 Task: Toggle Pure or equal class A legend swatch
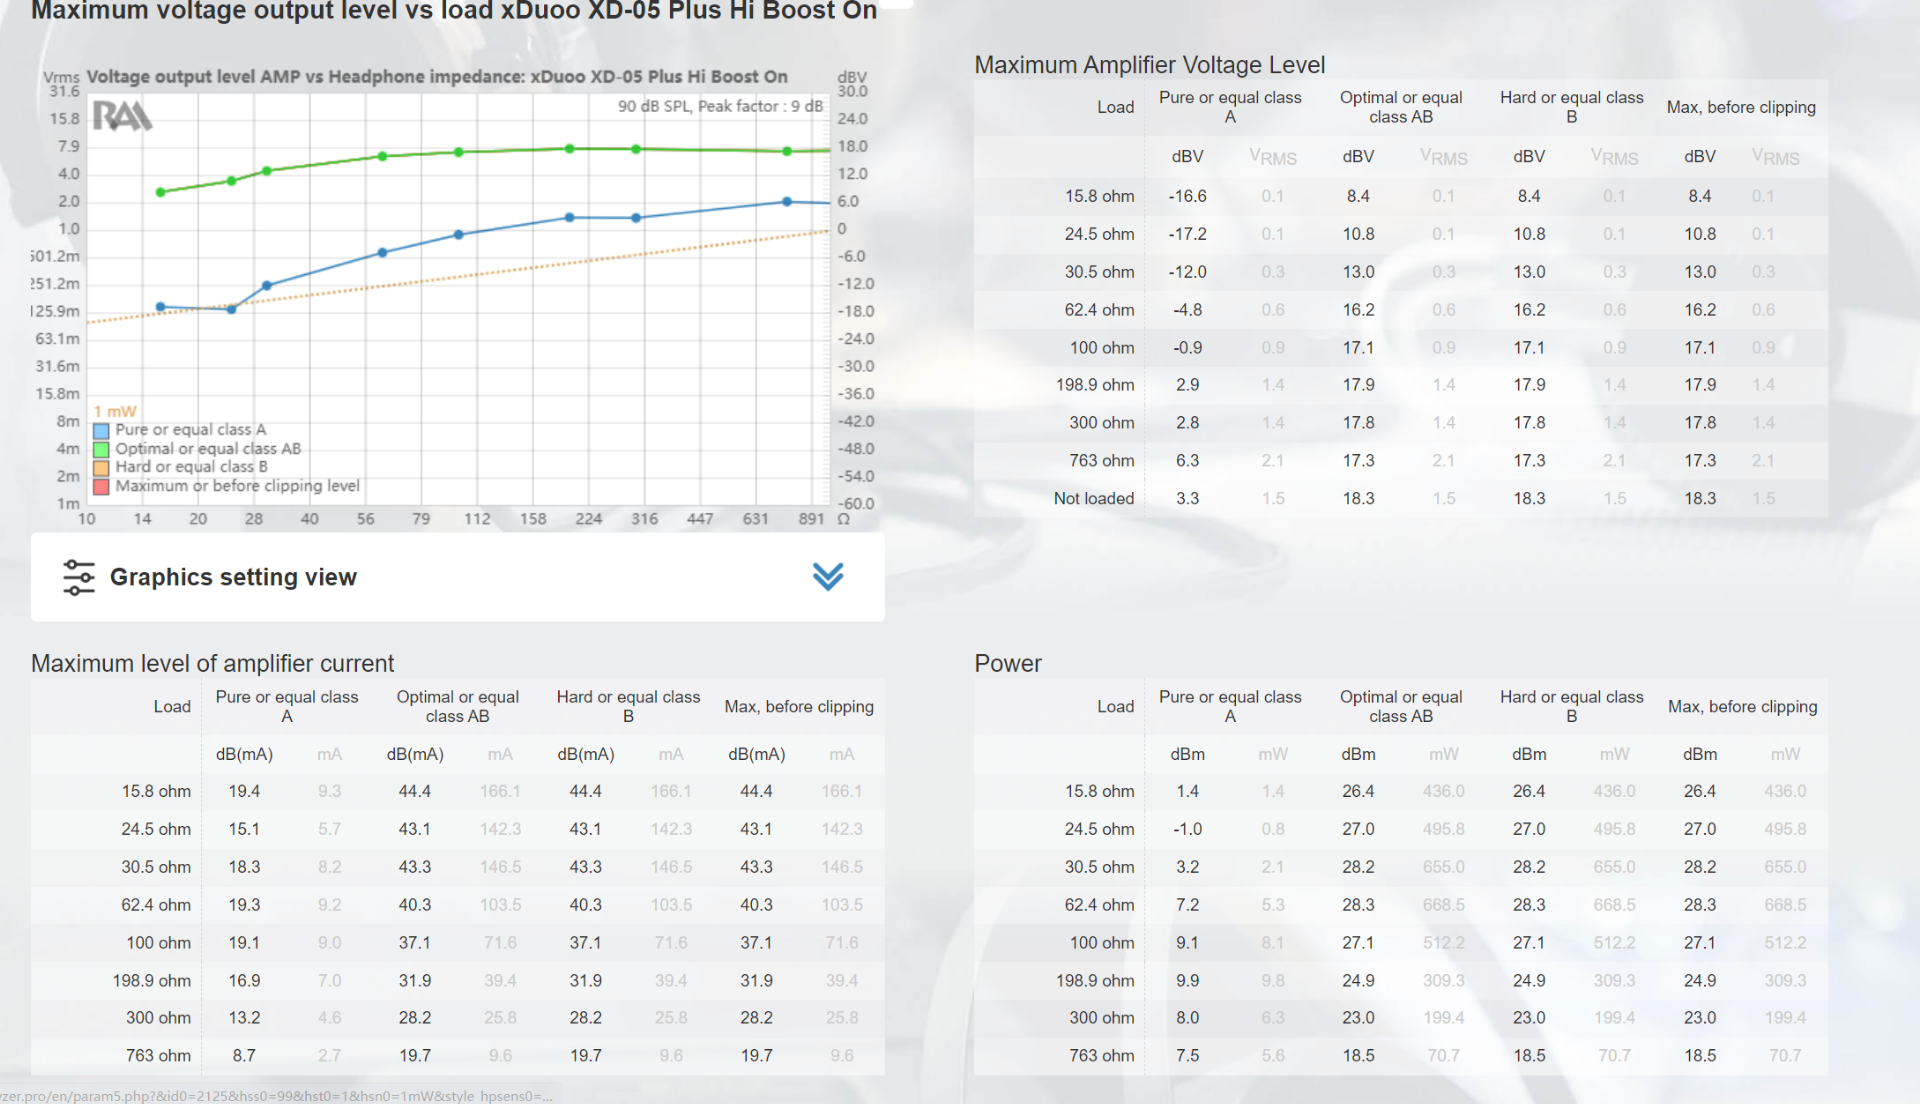[101, 431]
